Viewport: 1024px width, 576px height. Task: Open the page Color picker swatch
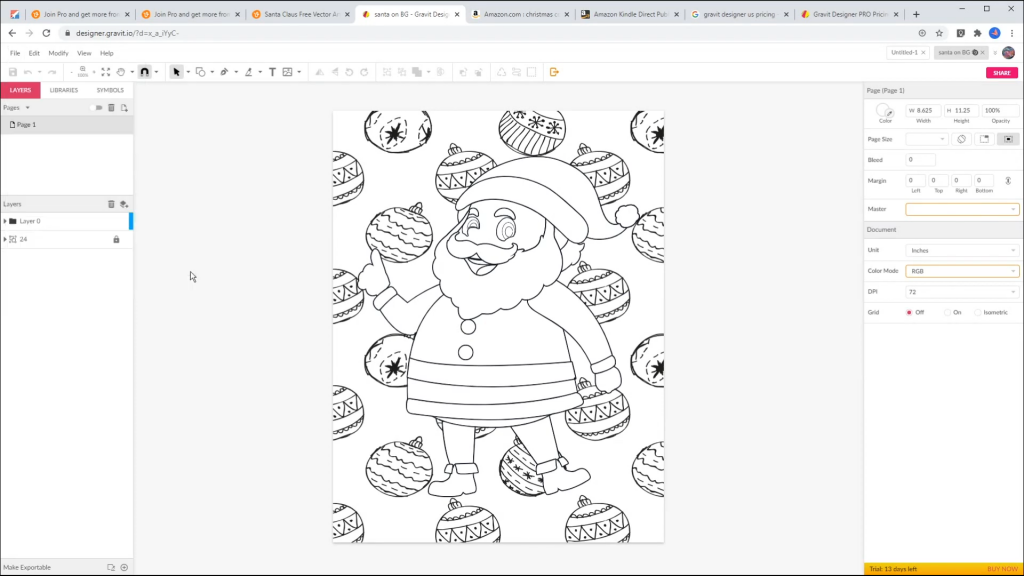(x=885, y=111)
